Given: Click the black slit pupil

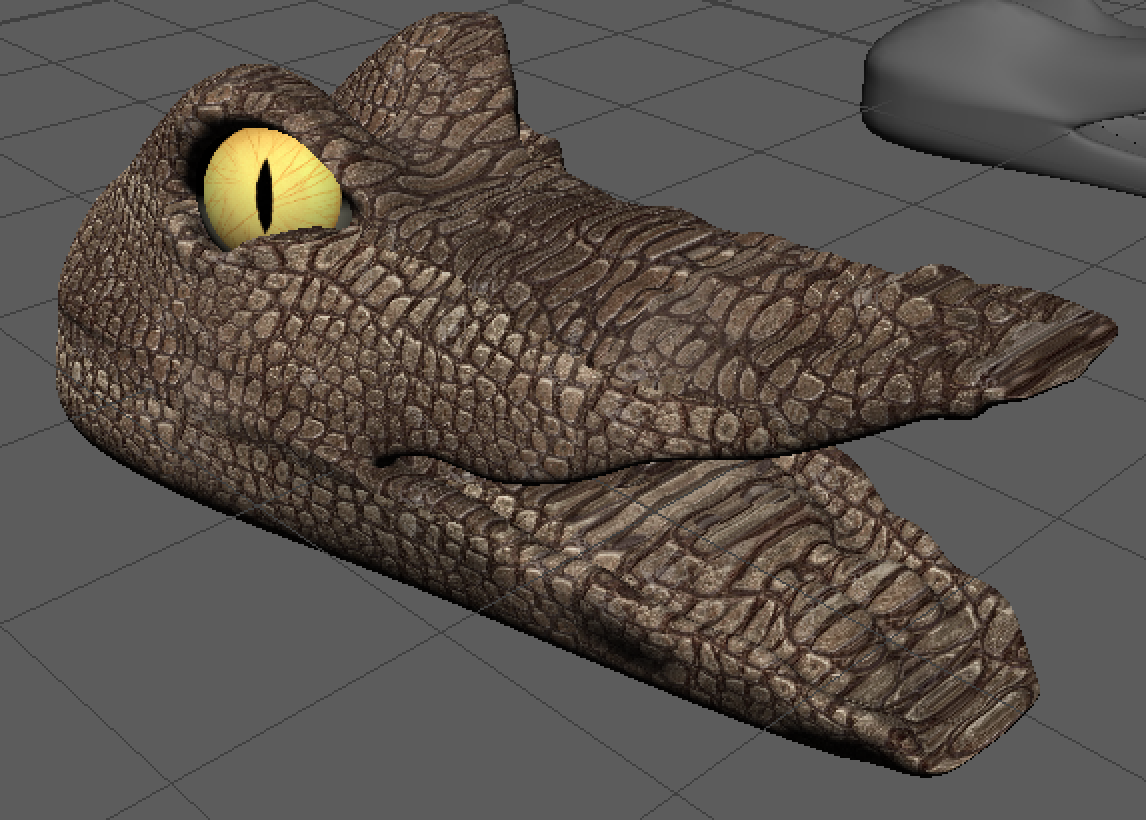Looking at the screenshot, I should (265, 195).
